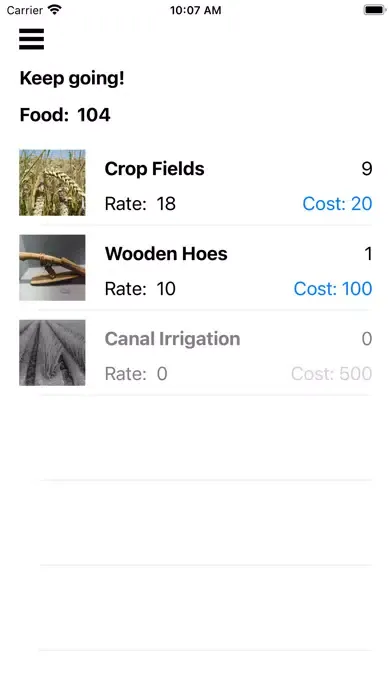Tap the Crop Fields wheat thumbnail
Screen dimensions: 392x696
[x=52, y=182]
